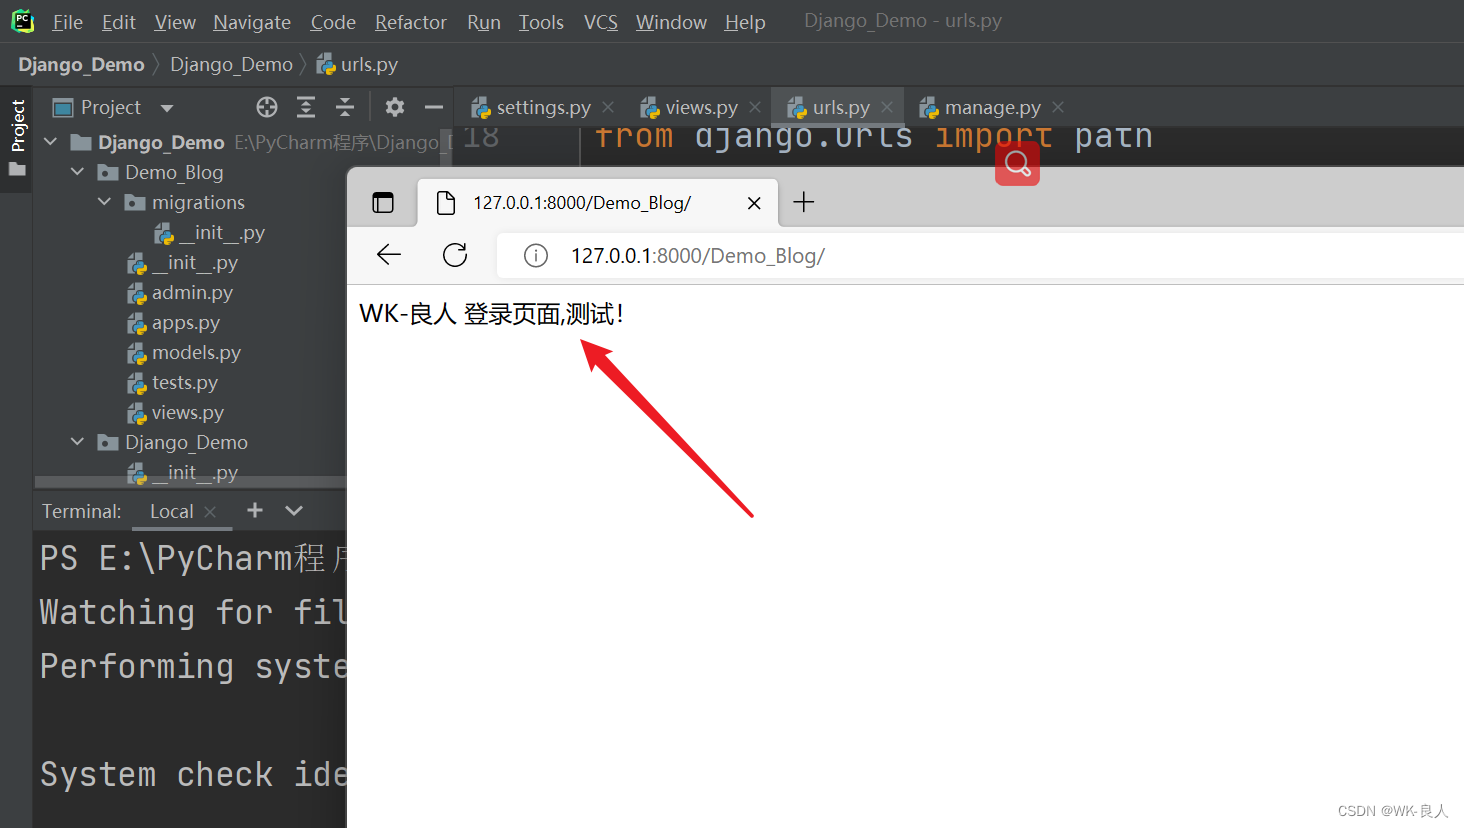
Task: Click the browser address bar URL
Action: click(698, 256)
